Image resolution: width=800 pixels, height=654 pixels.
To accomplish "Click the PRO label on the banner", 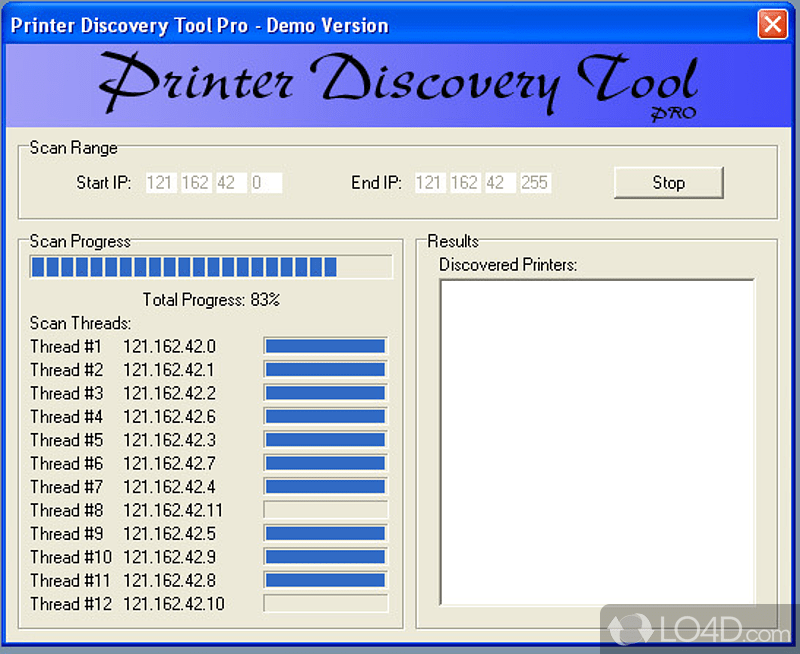I will click(675, 112).
